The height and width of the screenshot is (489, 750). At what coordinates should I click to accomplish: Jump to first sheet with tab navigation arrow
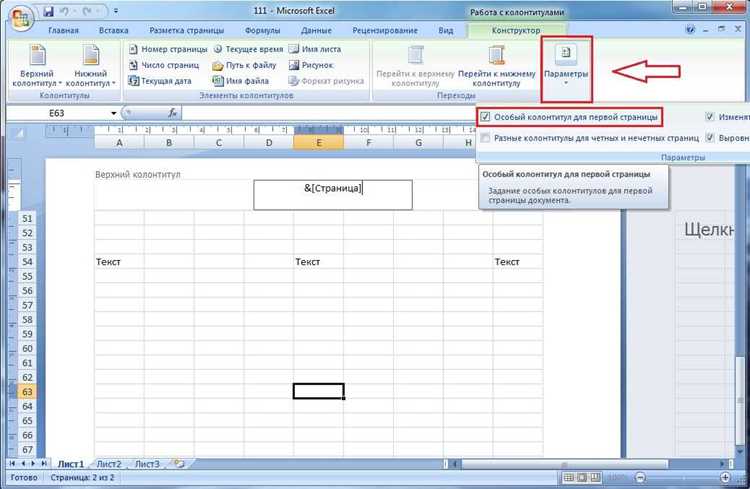pyautogui.click(x=12, y=464)
